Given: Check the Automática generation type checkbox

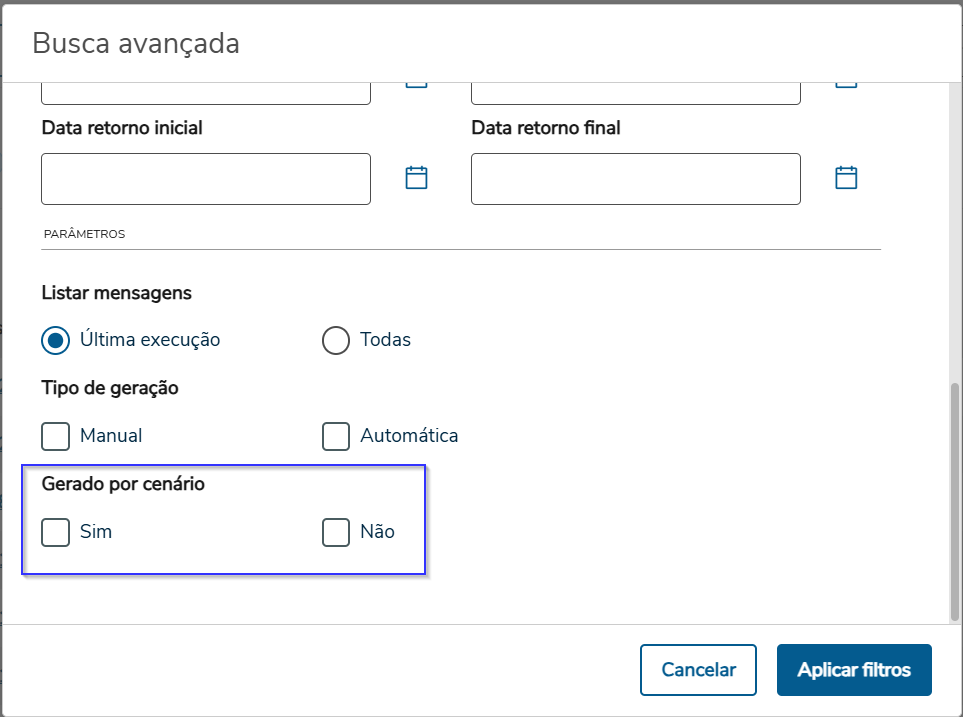Looking at the screenshot, I should coord(336,436).
